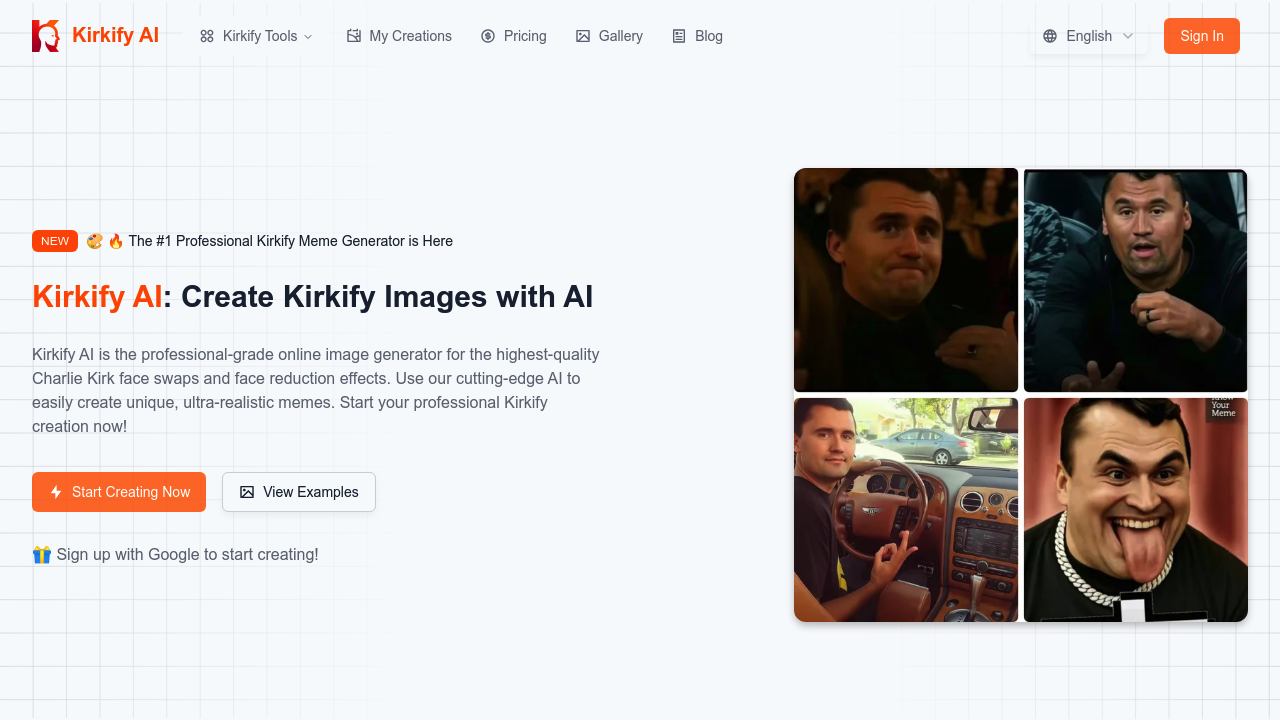Click the globe icon for language selection
Screen dimensions: 1280x720
click(x=1050, y=36)
